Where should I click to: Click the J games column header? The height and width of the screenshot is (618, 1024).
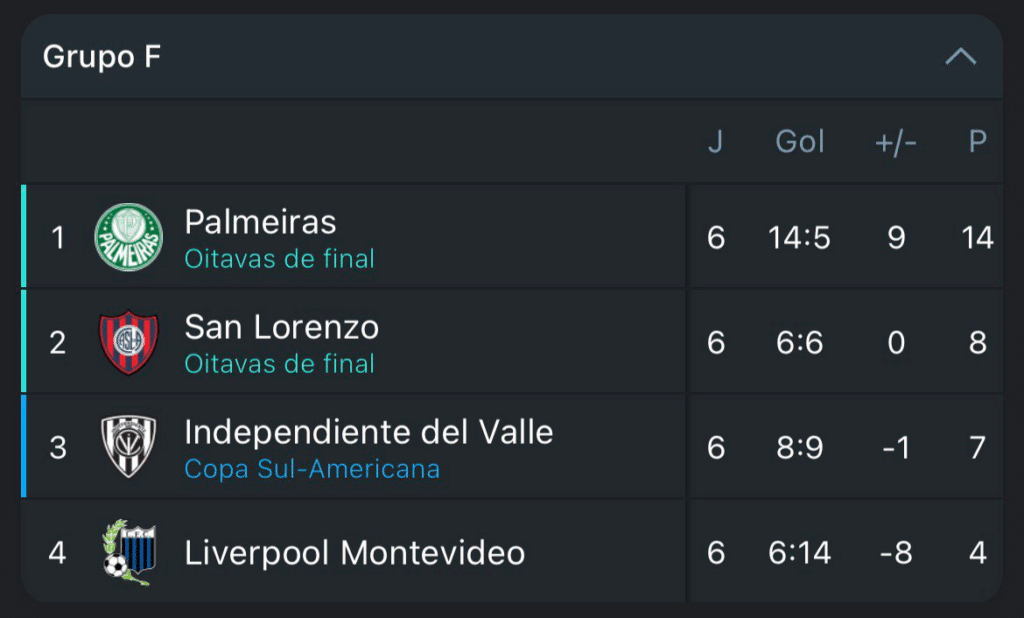point(715,142)
